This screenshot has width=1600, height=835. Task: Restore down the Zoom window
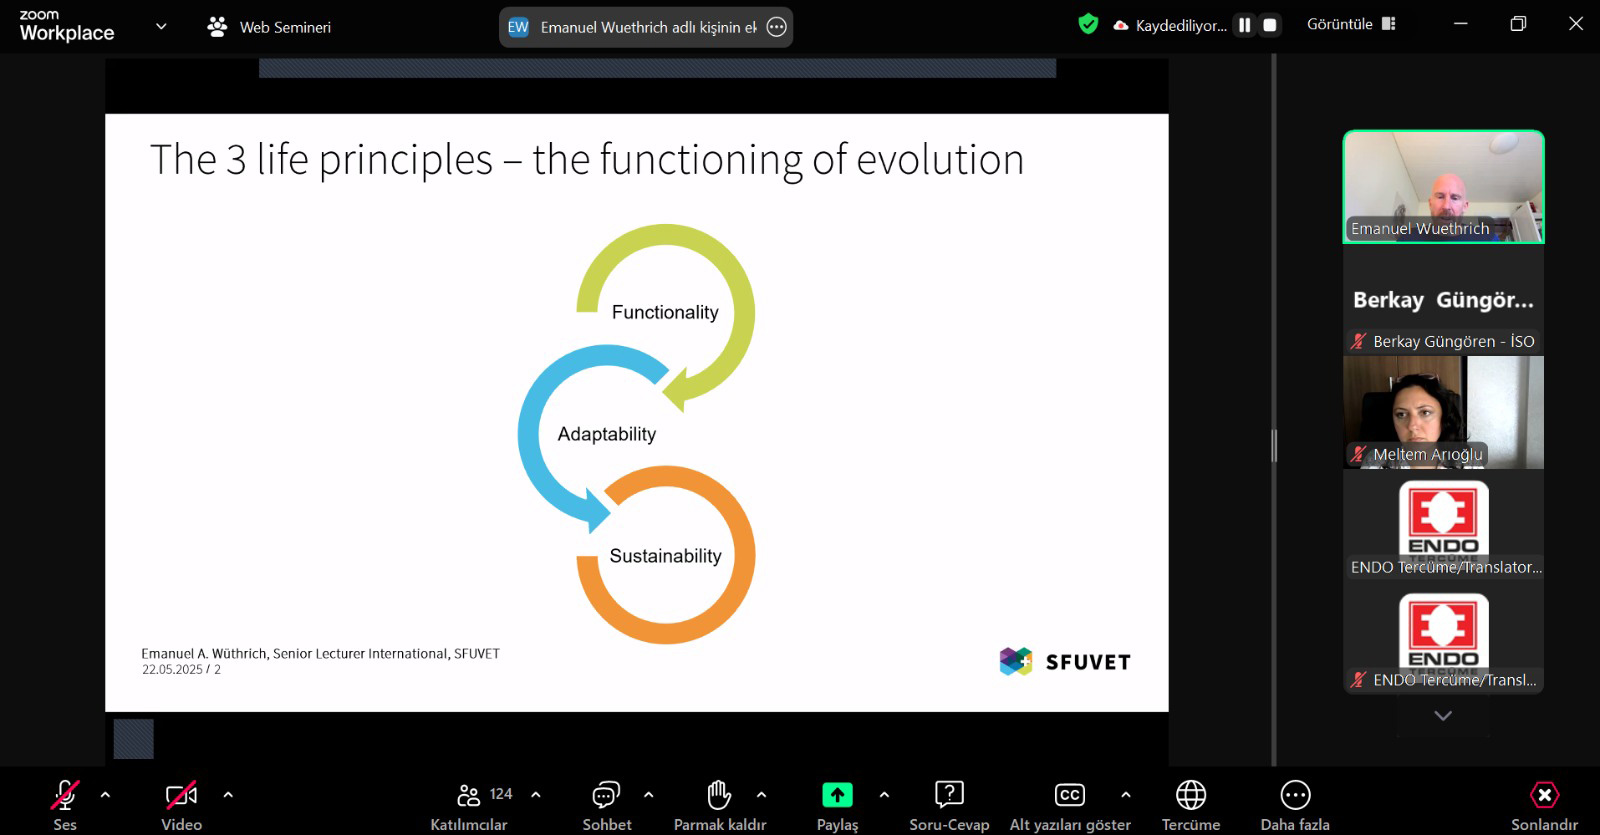pyautogui.click(x=1518, y=24)
